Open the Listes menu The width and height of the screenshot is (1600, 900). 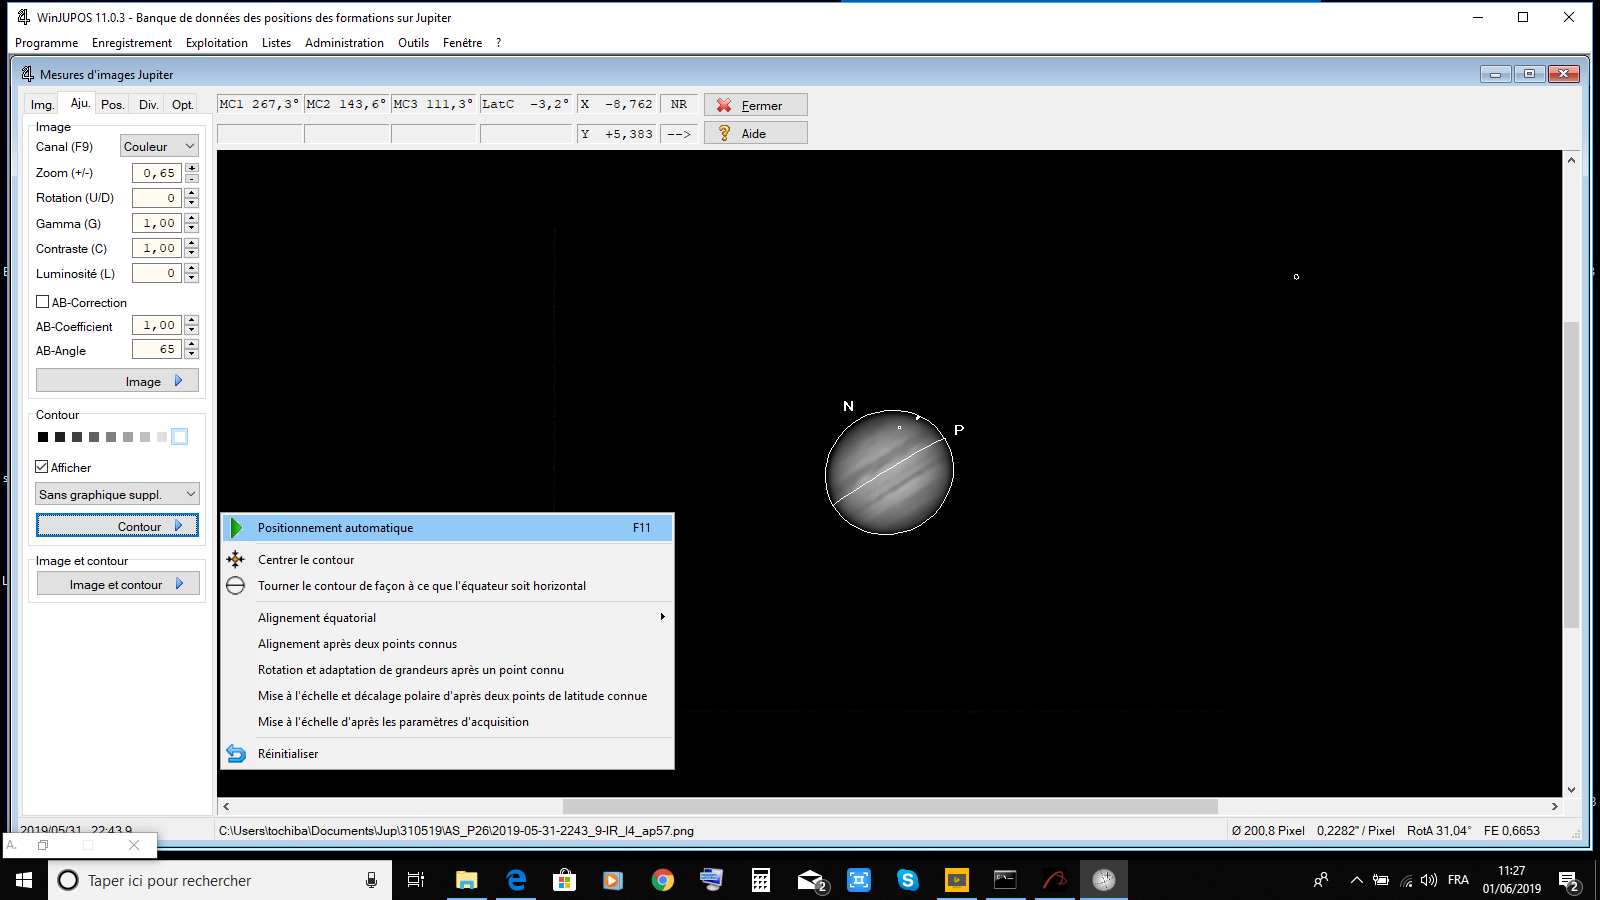(x=276, y=43)
